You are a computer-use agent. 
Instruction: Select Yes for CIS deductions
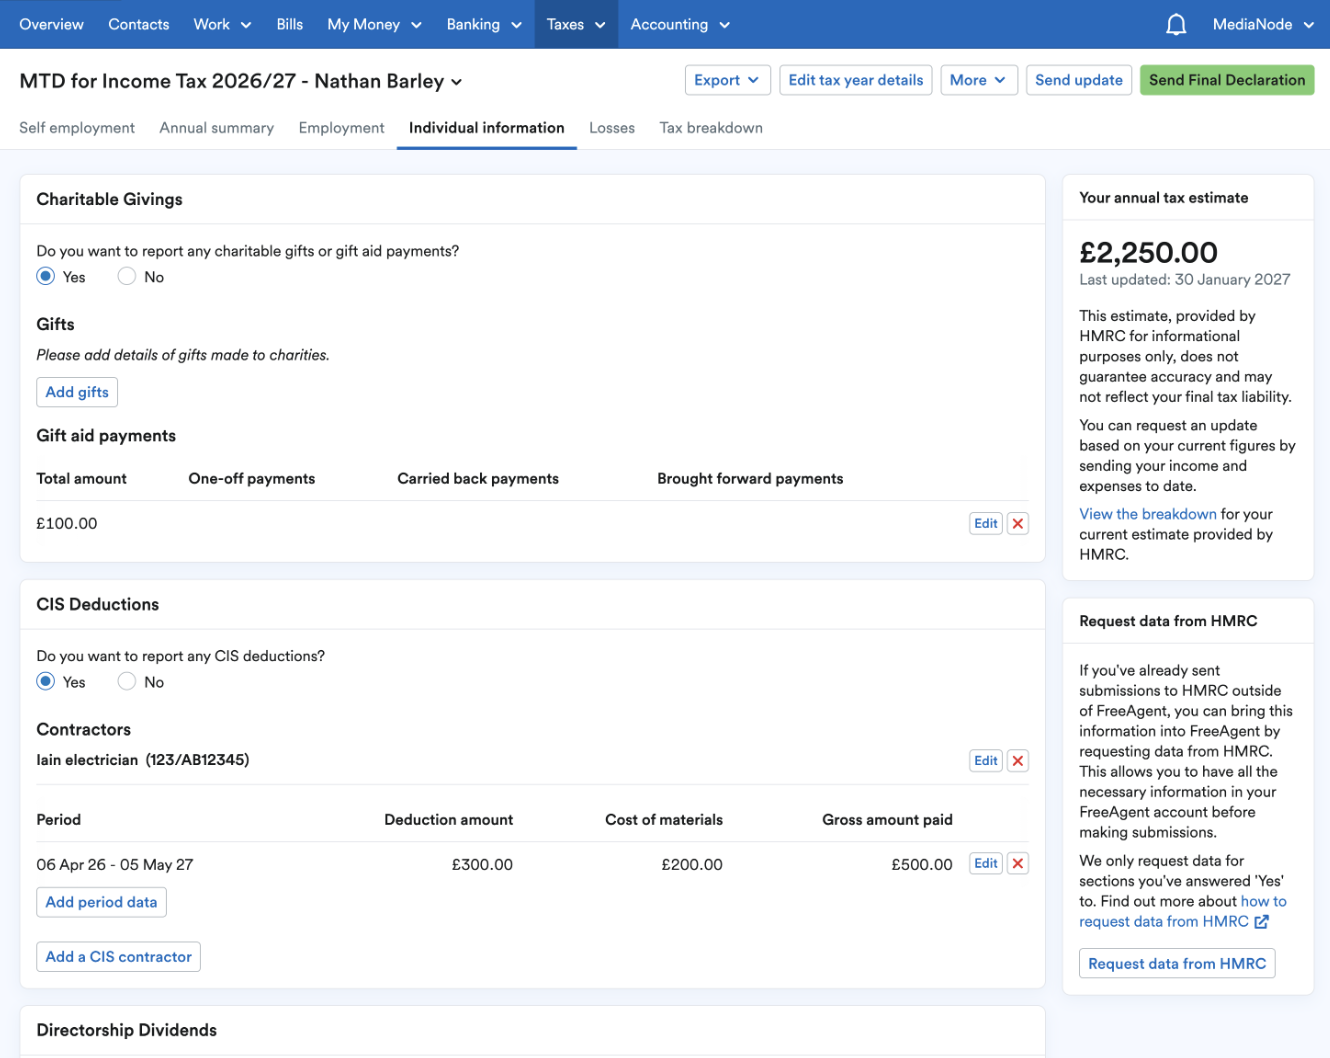click(46, 682)
